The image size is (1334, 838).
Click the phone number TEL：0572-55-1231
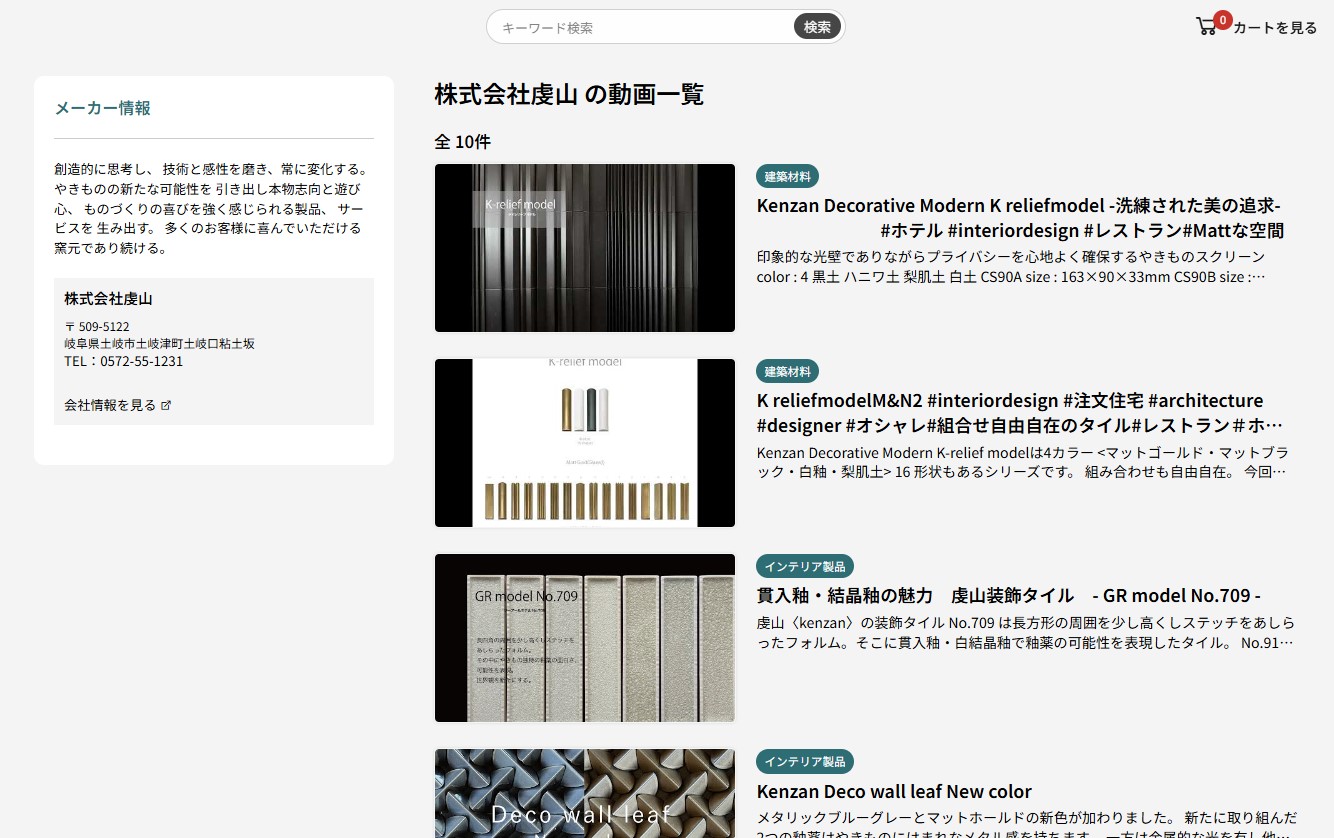pyautogui.click(x=123, y=361)
